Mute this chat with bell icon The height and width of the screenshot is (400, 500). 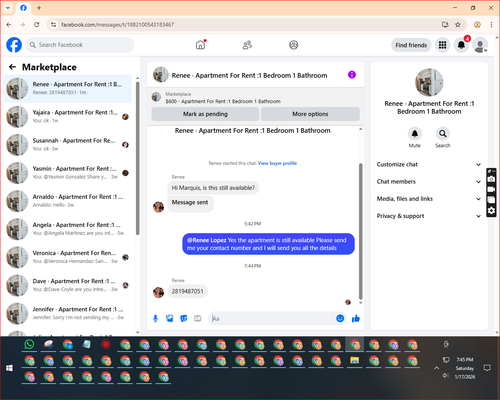pos(415,134)
